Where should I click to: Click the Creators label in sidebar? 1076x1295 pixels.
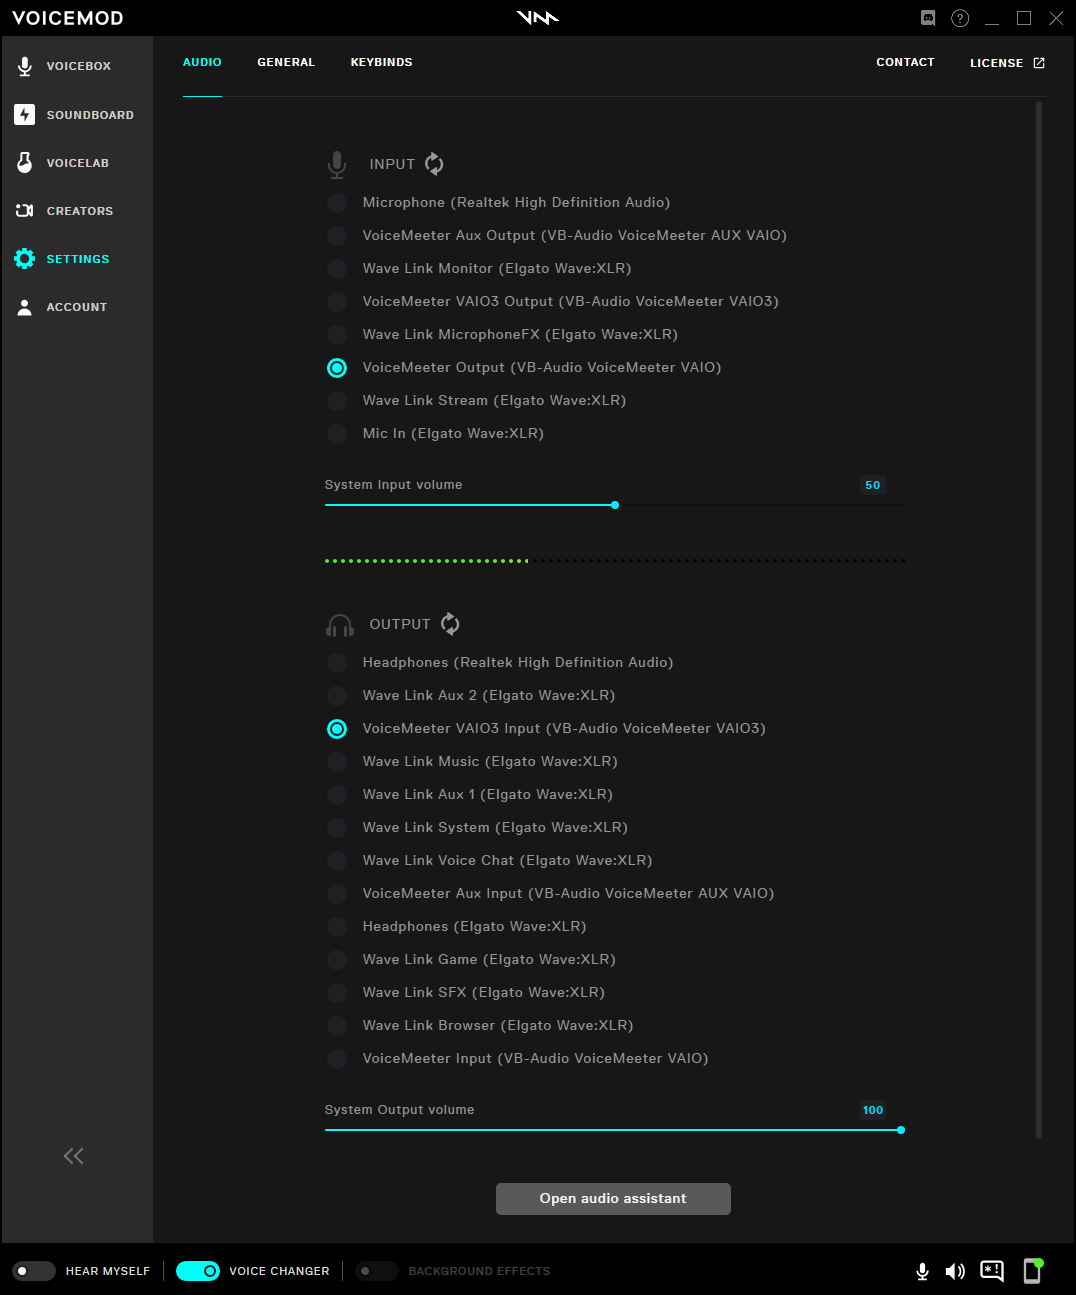tap(80, 211)
